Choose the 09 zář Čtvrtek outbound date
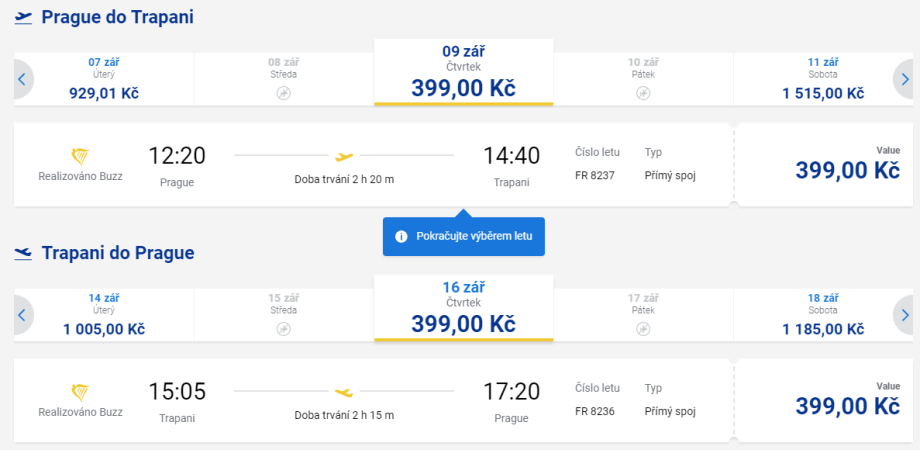920x450 pixels. (463, 72)
